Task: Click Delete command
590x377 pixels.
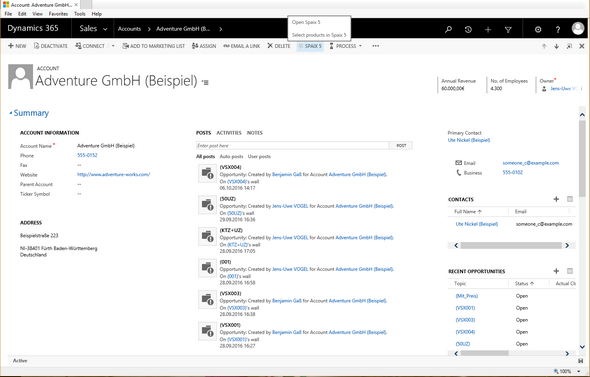Action: pos(279,46)
